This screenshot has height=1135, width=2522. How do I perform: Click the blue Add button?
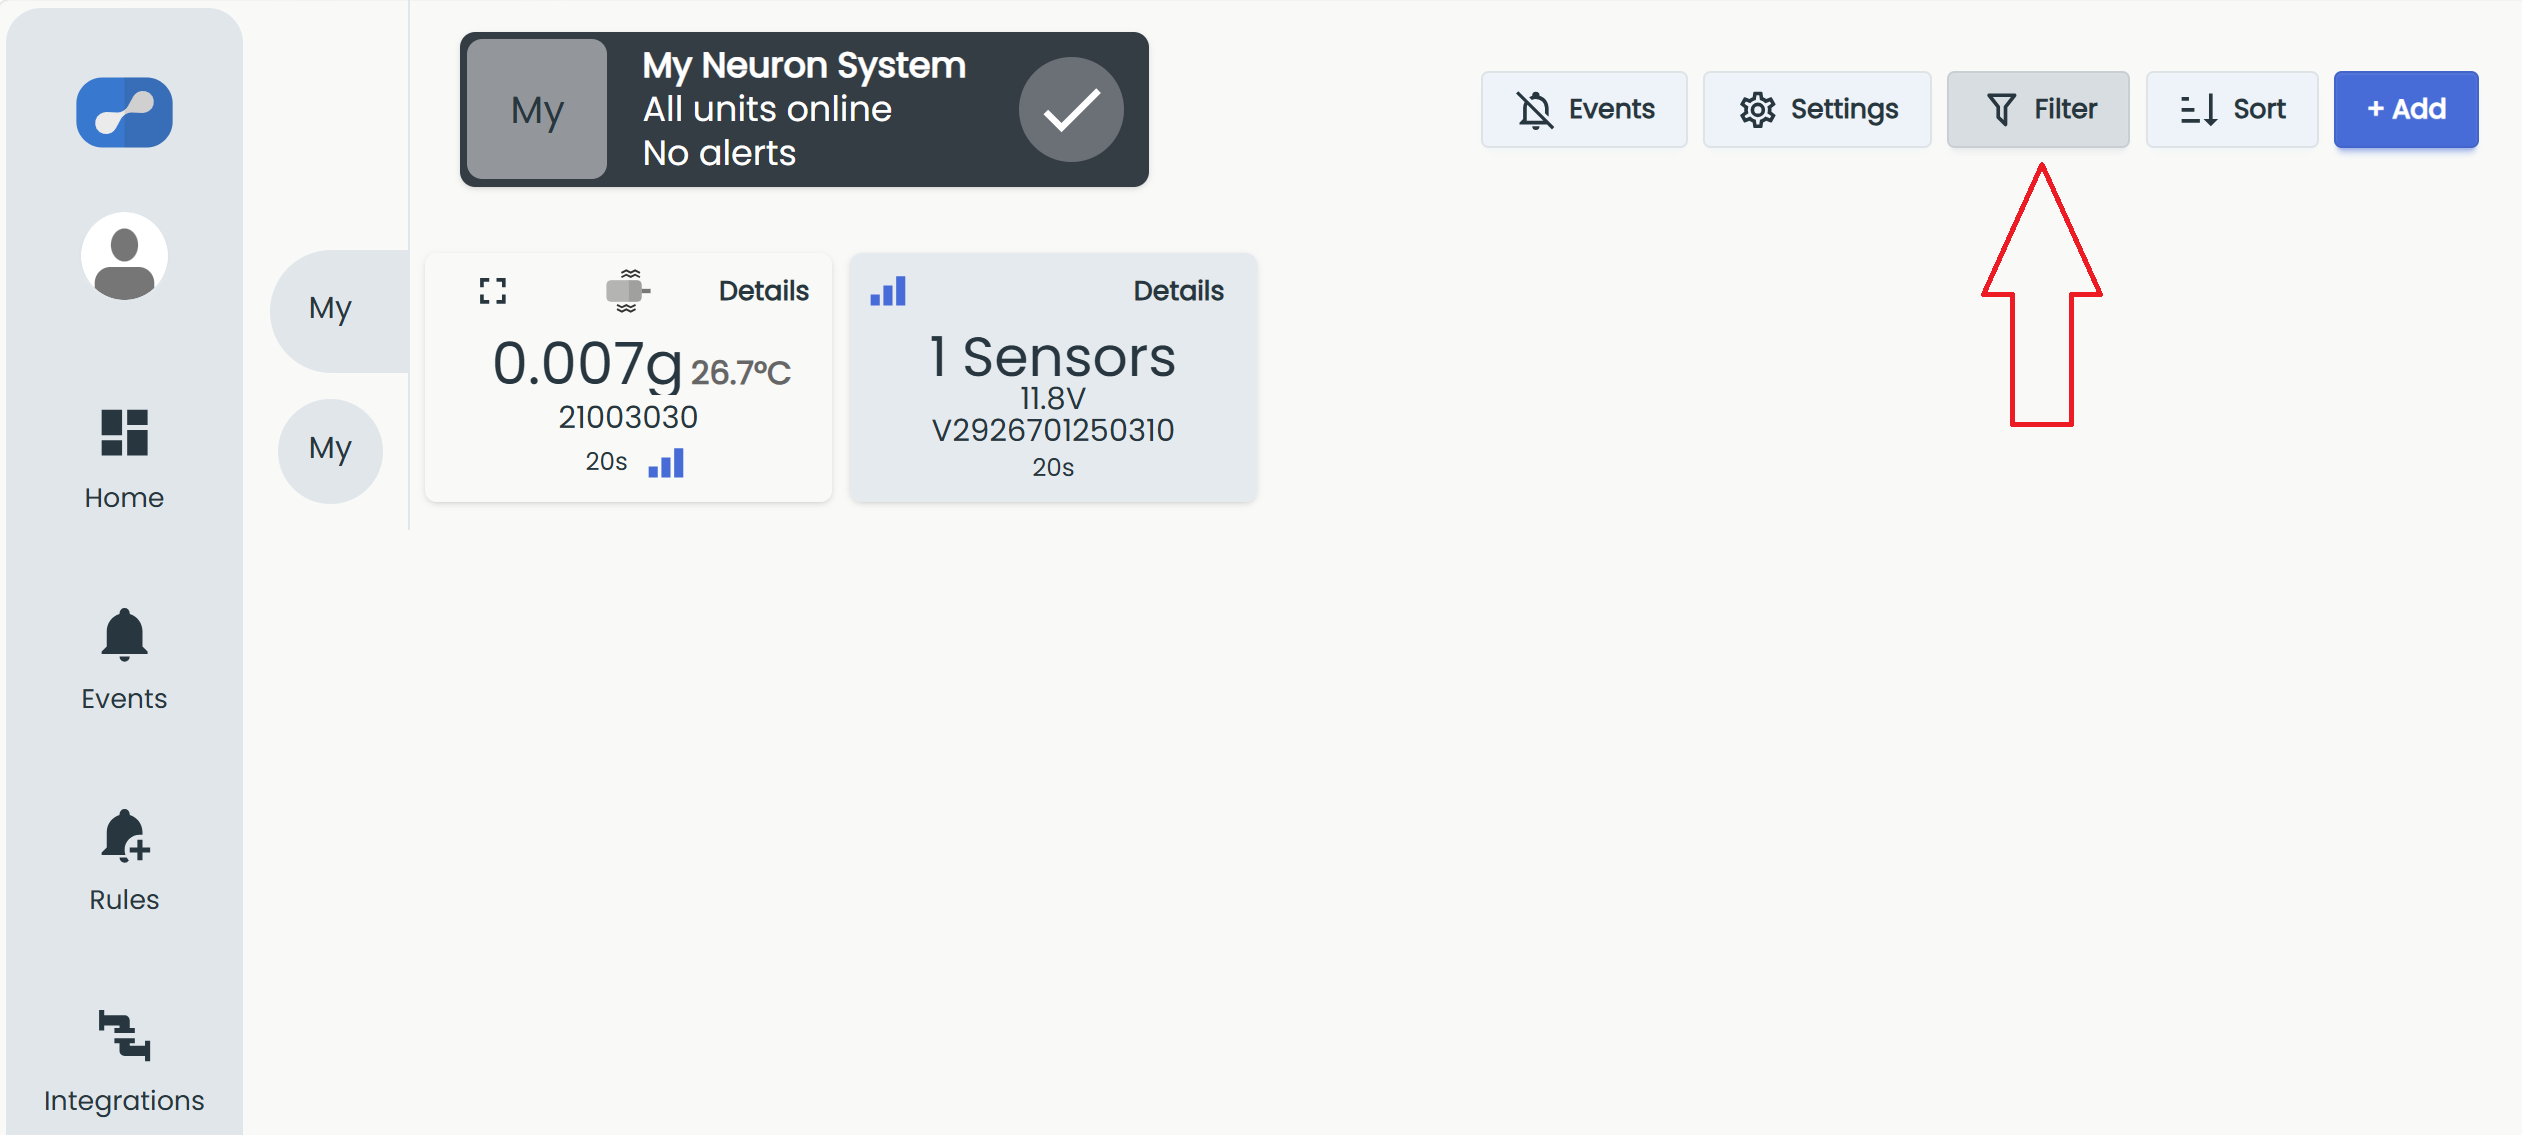[x=2406, y=109]
